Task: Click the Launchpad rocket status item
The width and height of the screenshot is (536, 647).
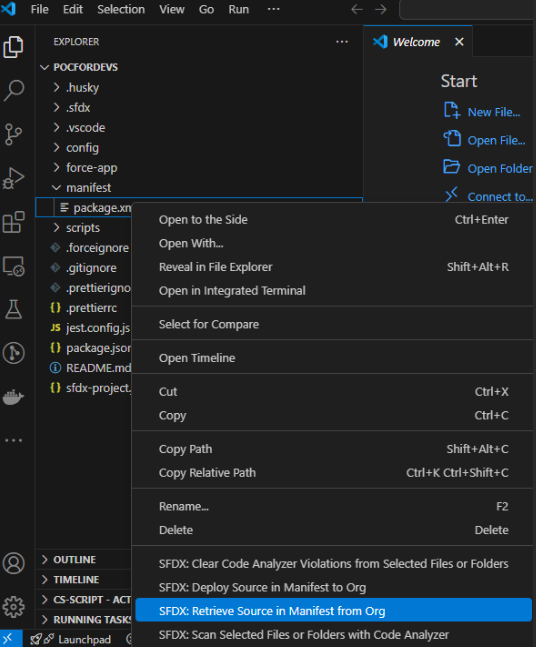Action: 71,639
